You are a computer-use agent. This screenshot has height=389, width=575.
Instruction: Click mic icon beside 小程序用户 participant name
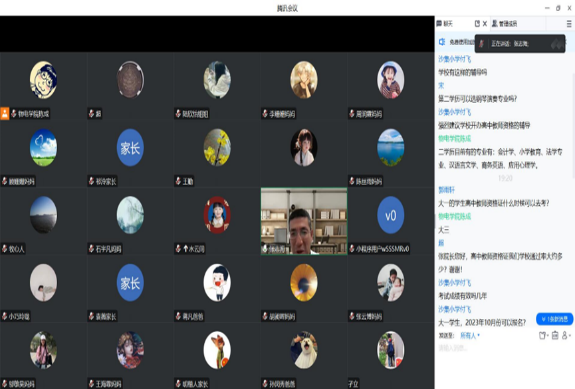(352, 249)
